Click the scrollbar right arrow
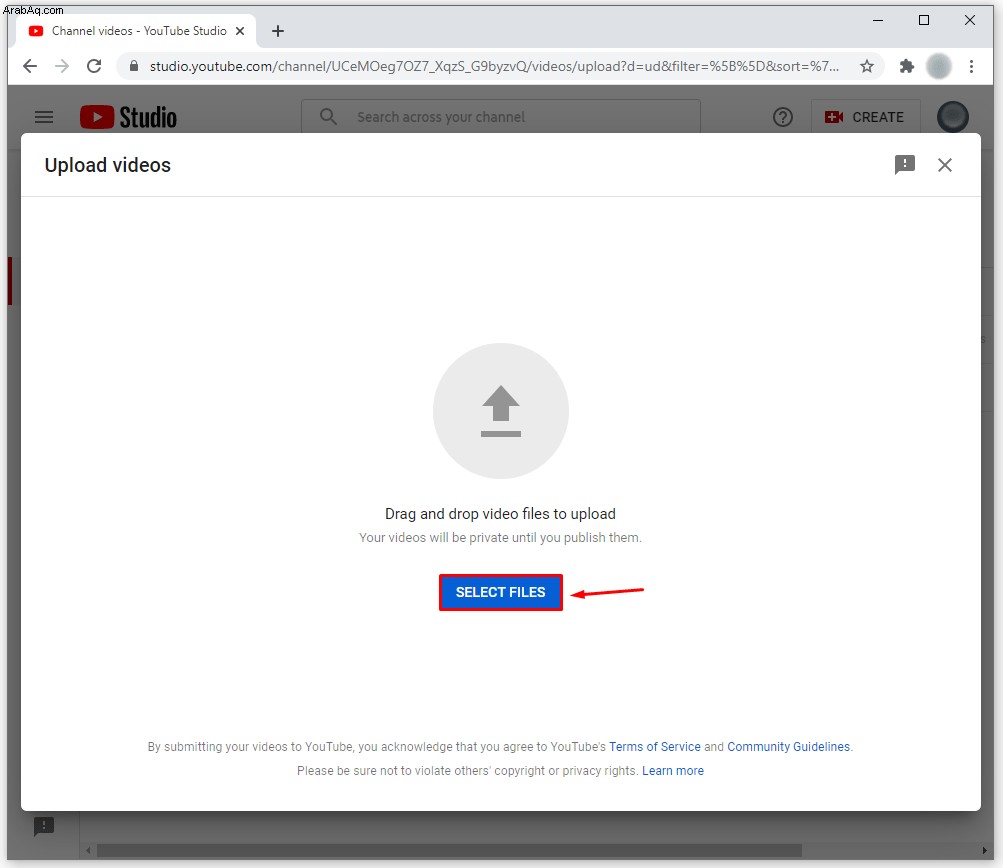This screenshot has height=868, width=1003. [984, 850]
